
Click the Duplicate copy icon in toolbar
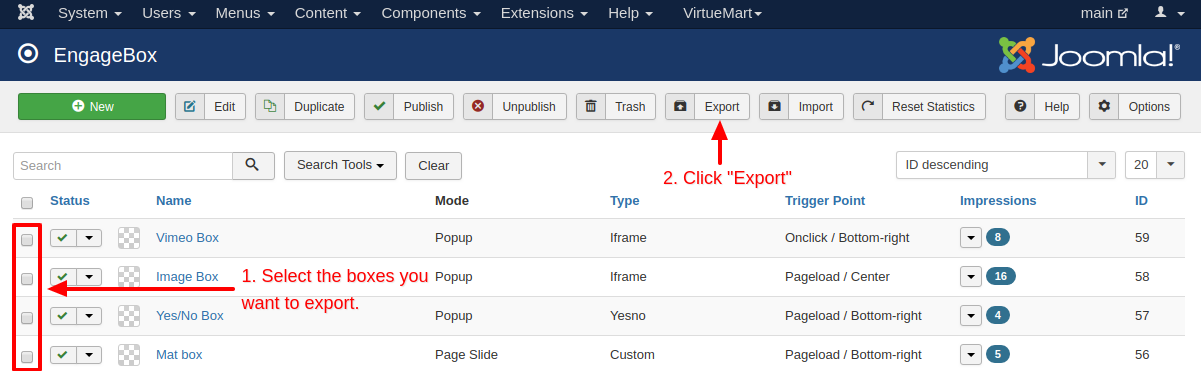pos(270,107)
